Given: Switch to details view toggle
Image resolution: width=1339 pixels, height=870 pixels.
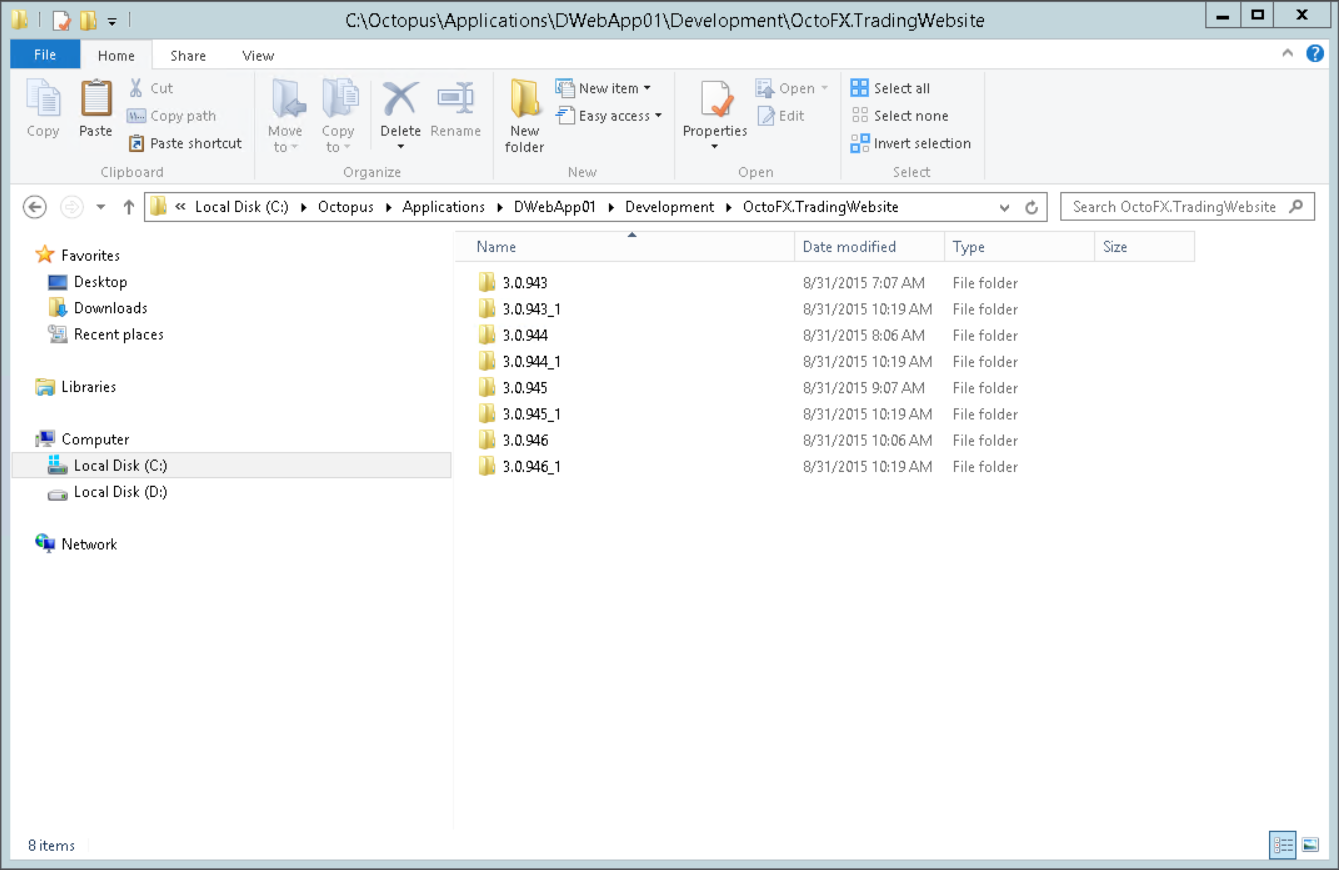Looking at the screenshot, I should click(1283, 845).
